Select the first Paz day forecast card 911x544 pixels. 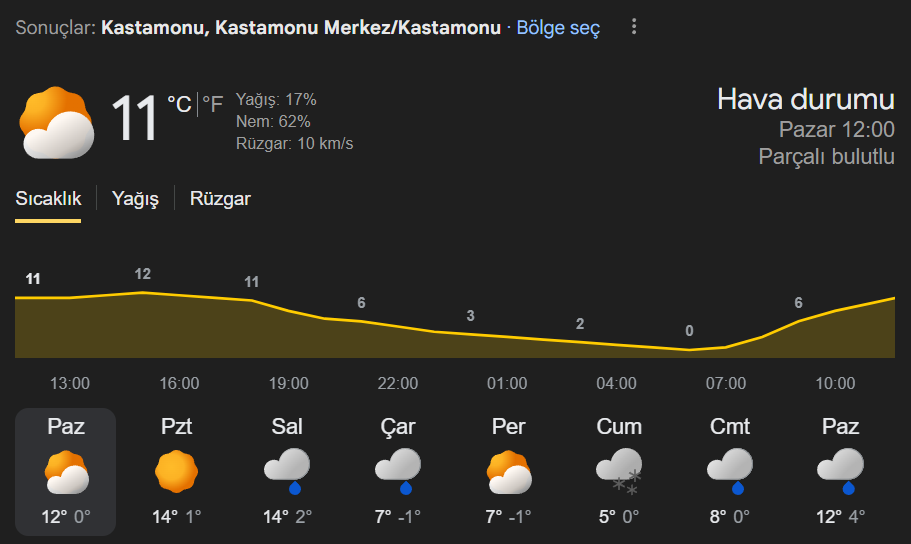click(66, 472)
